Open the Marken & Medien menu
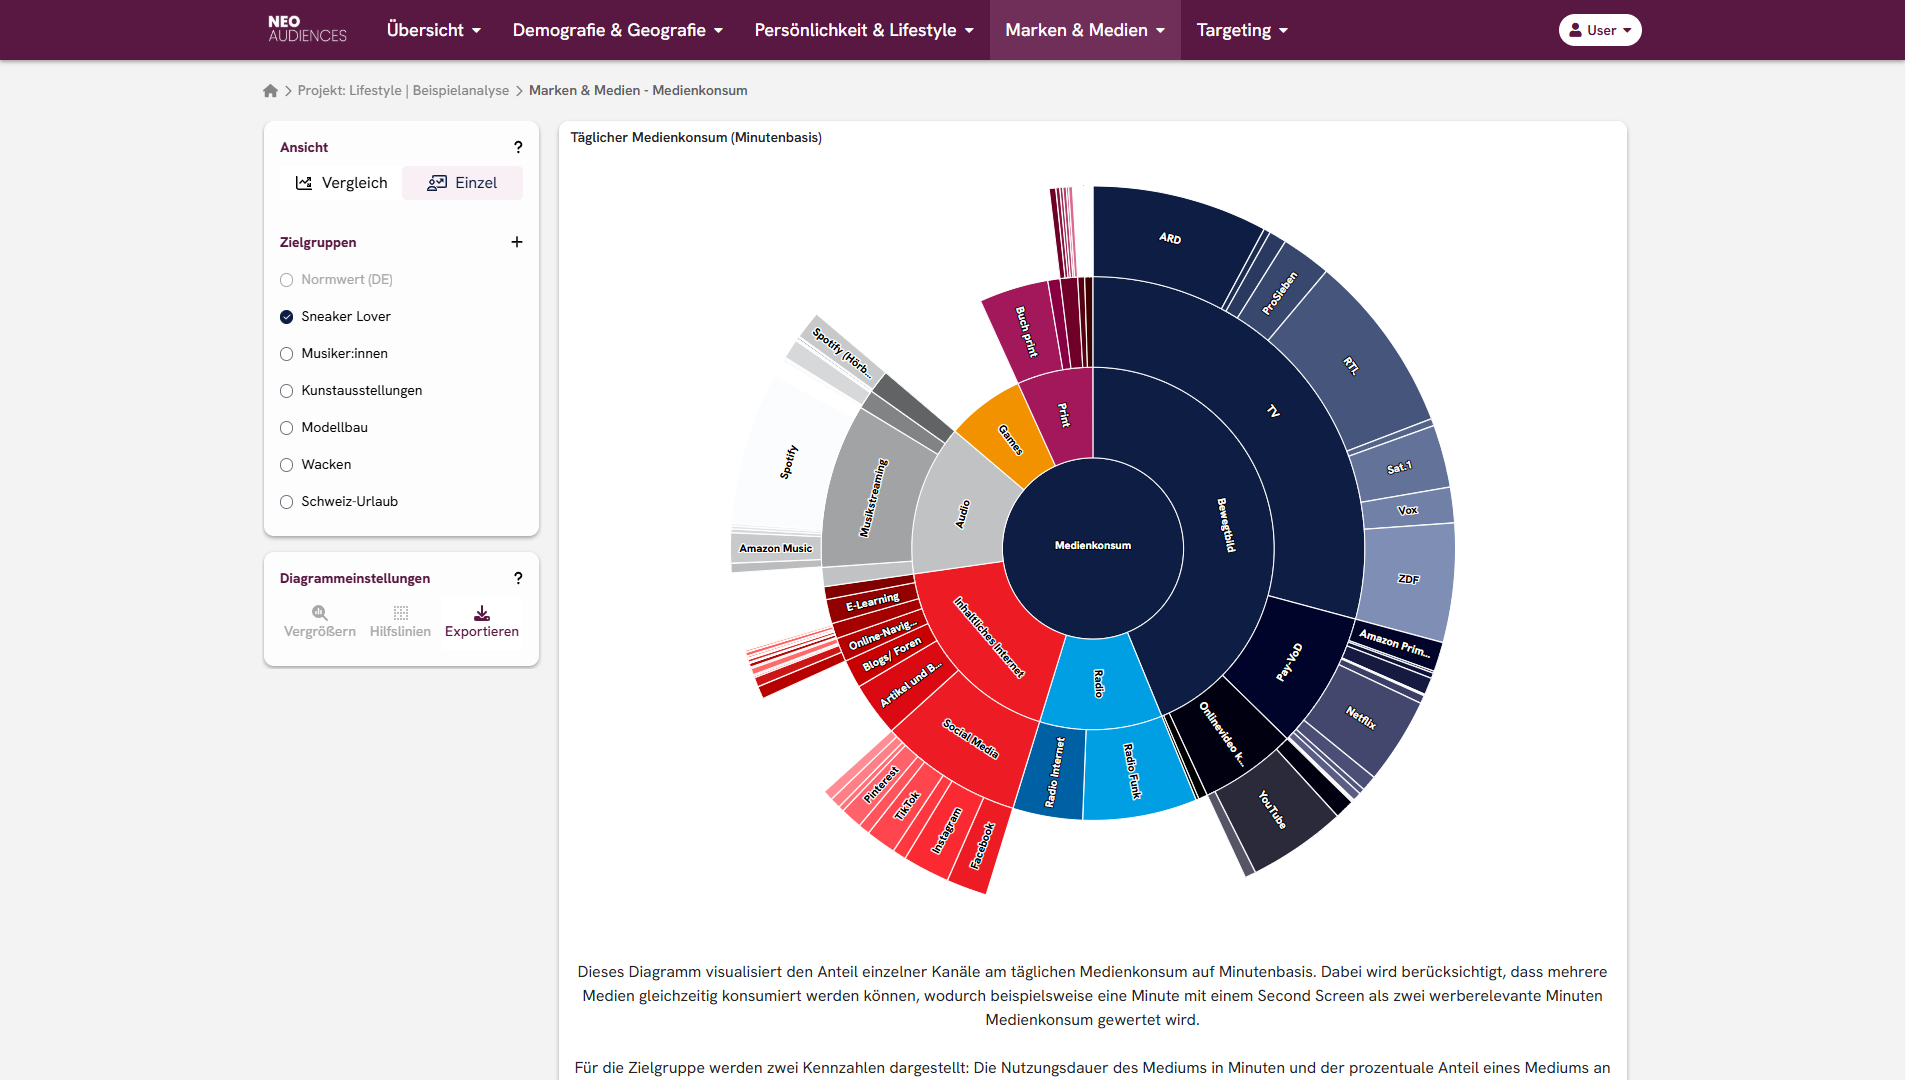 [x=1084, y=30]
